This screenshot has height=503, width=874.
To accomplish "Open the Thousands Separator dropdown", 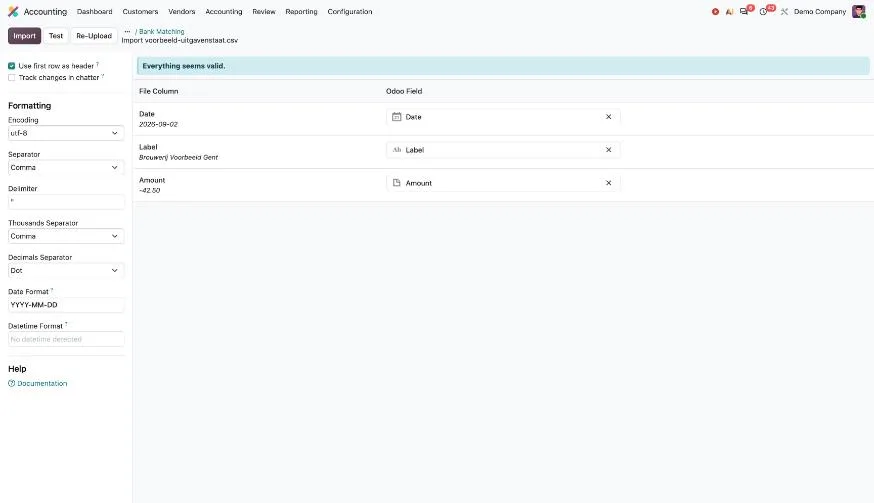I will [66, 236].
